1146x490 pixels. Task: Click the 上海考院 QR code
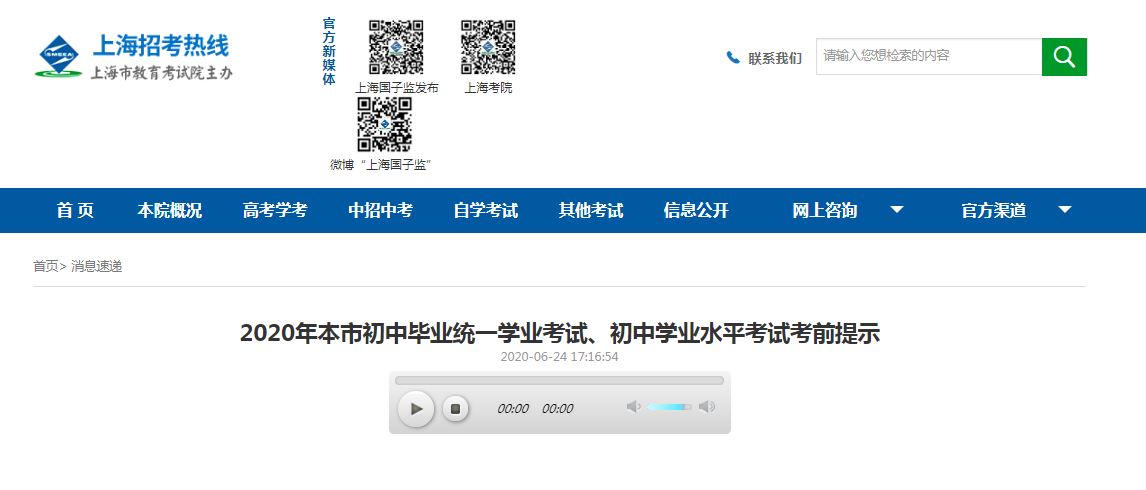point(488,47)
